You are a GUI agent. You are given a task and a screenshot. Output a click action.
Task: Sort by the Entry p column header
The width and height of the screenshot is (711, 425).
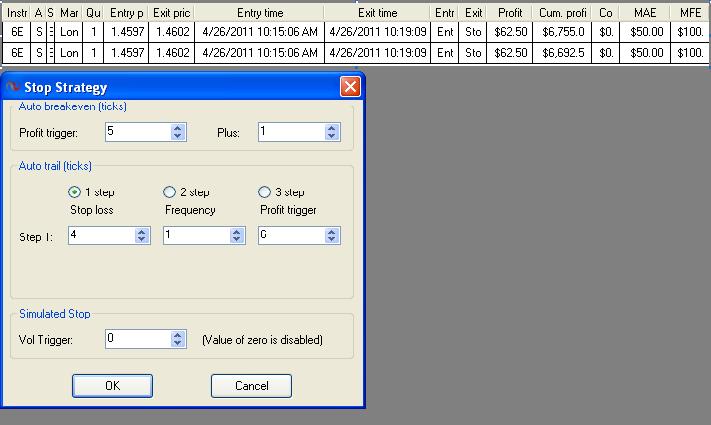(126, 13)
